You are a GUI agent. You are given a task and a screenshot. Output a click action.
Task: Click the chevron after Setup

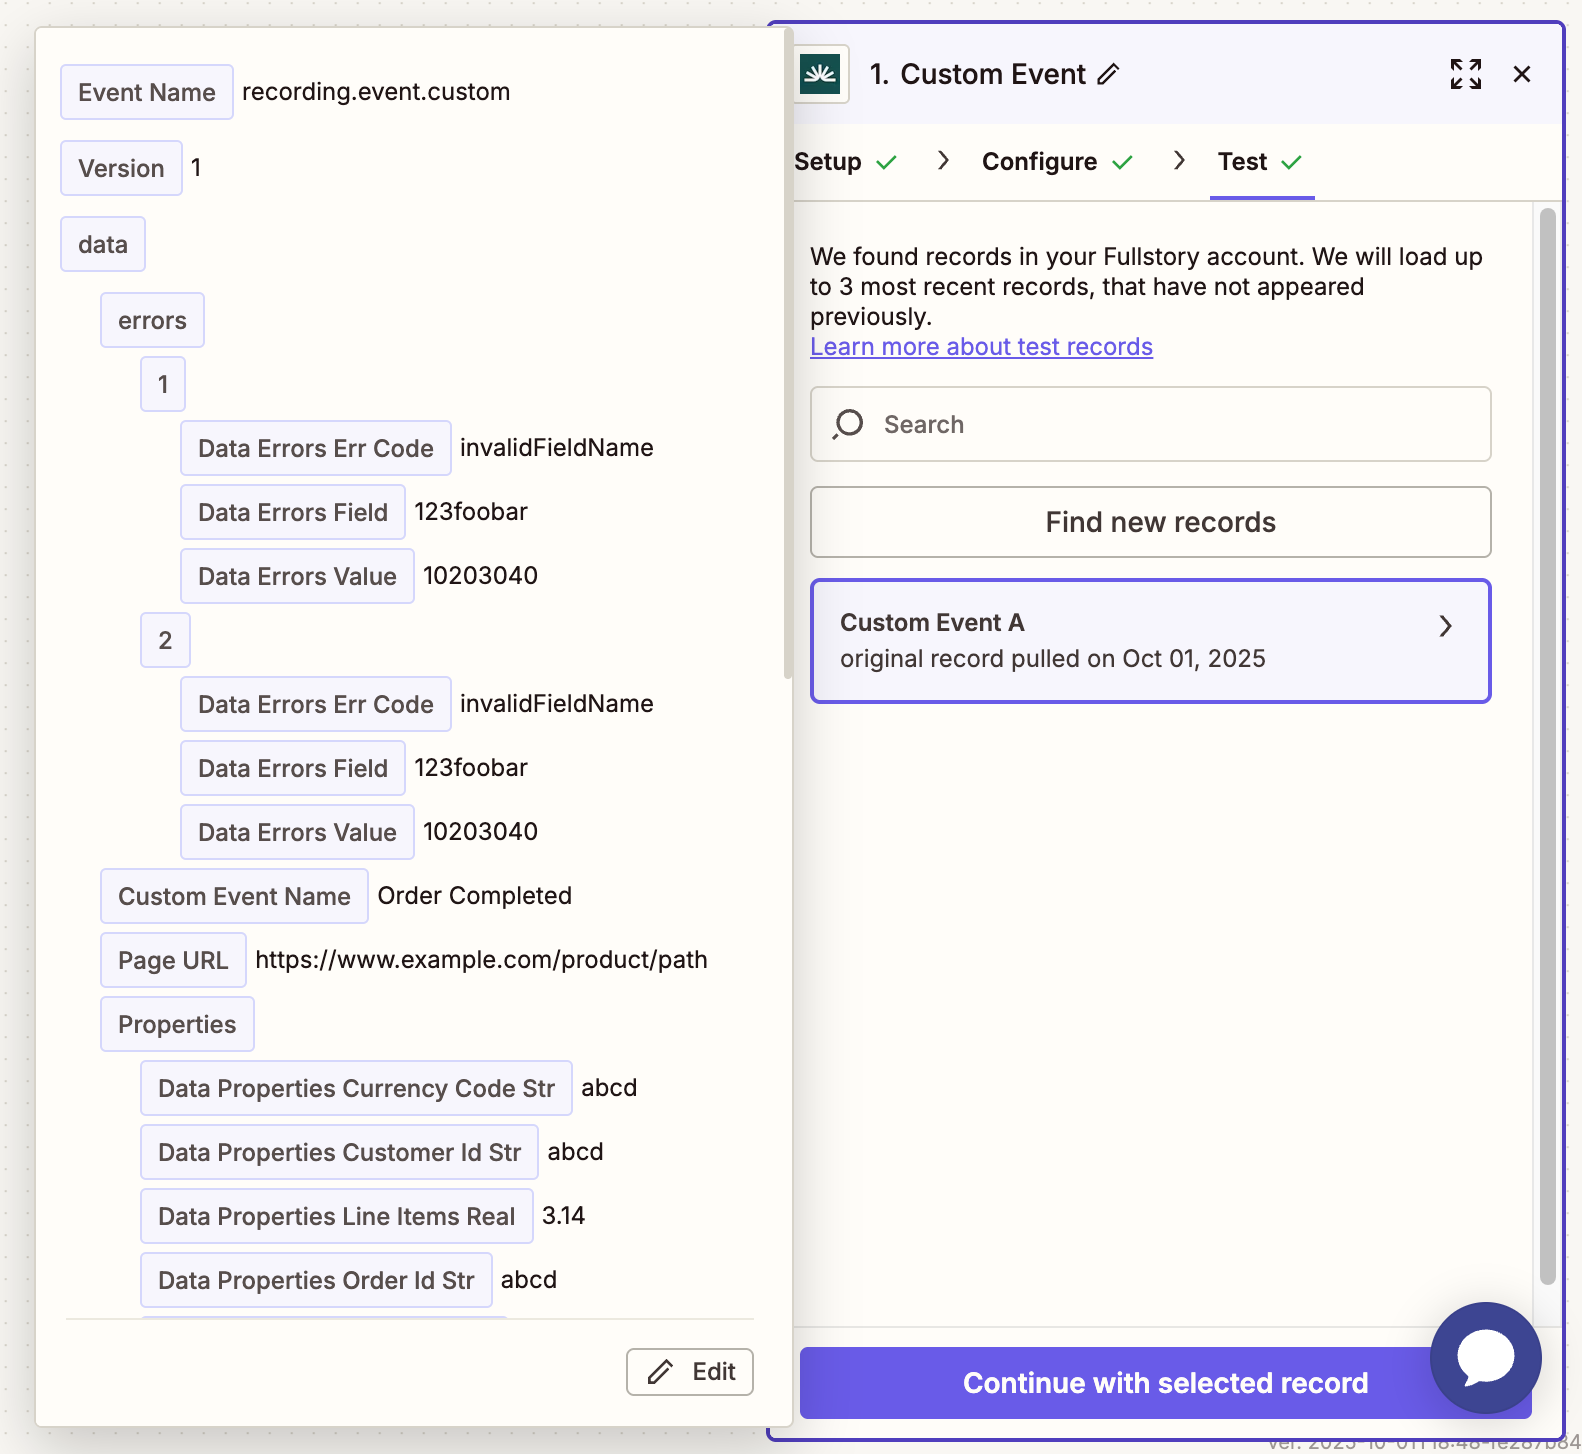pyautogui.click(x=943, y=161)
